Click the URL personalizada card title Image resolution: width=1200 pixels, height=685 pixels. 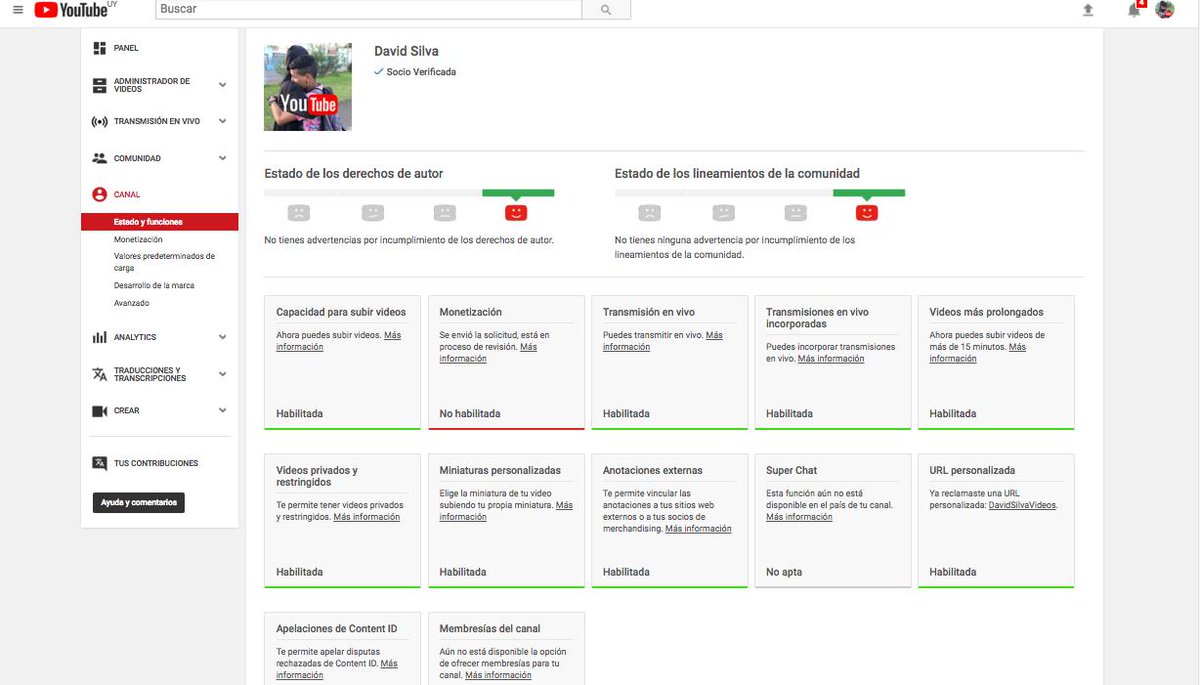(972, 470)
